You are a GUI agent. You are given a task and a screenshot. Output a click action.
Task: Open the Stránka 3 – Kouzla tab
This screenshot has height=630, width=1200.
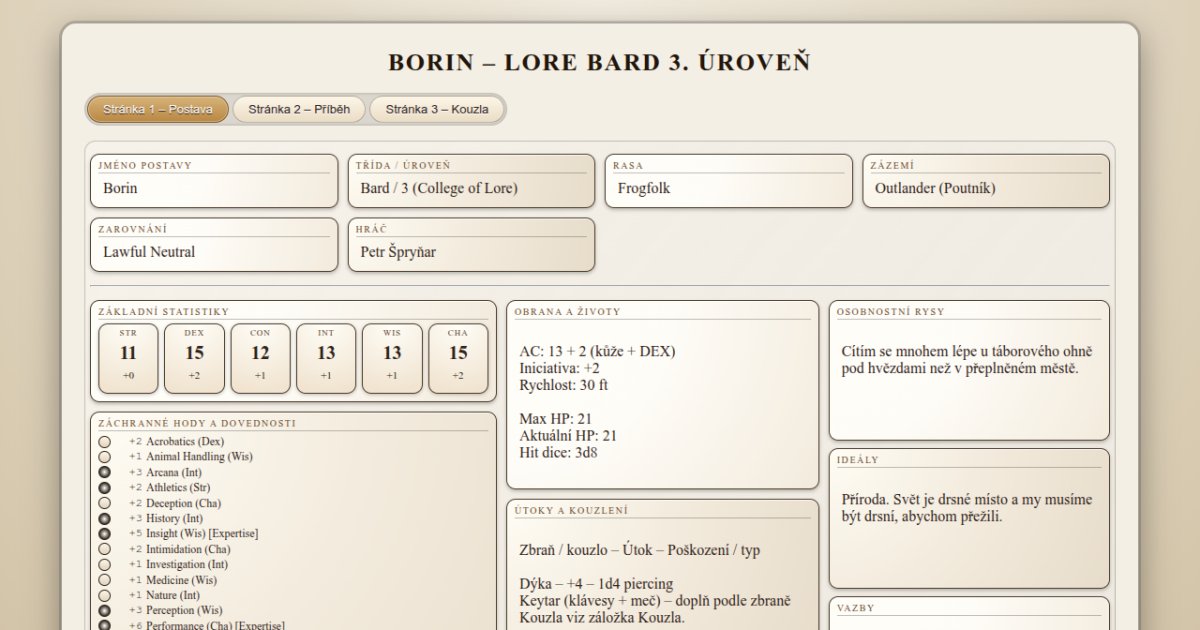click(x=437, y=109)
